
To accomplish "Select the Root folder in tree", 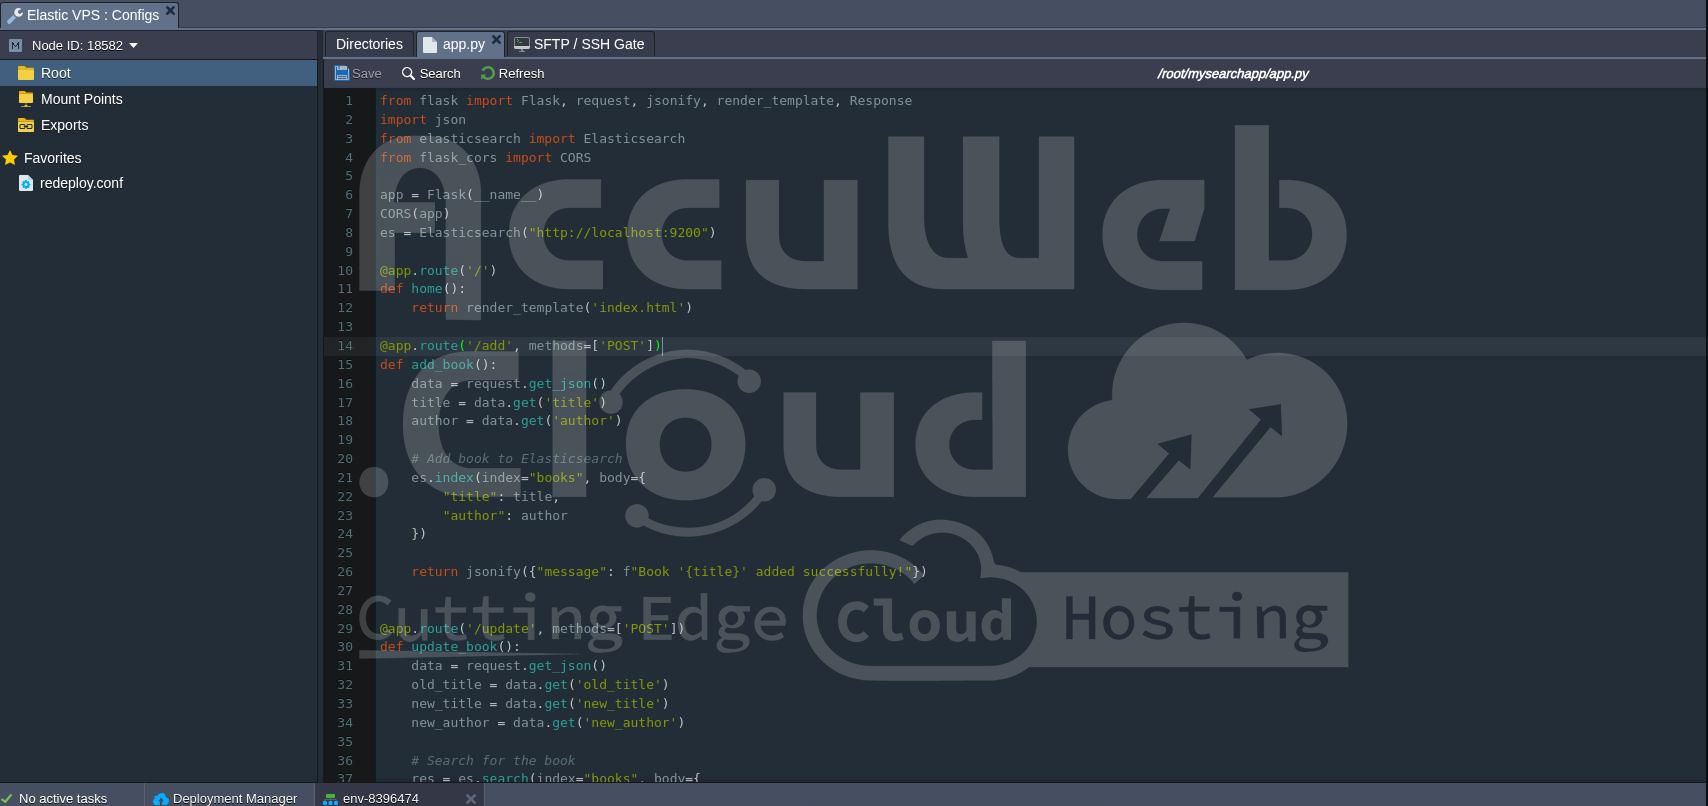I will (56, 73).
